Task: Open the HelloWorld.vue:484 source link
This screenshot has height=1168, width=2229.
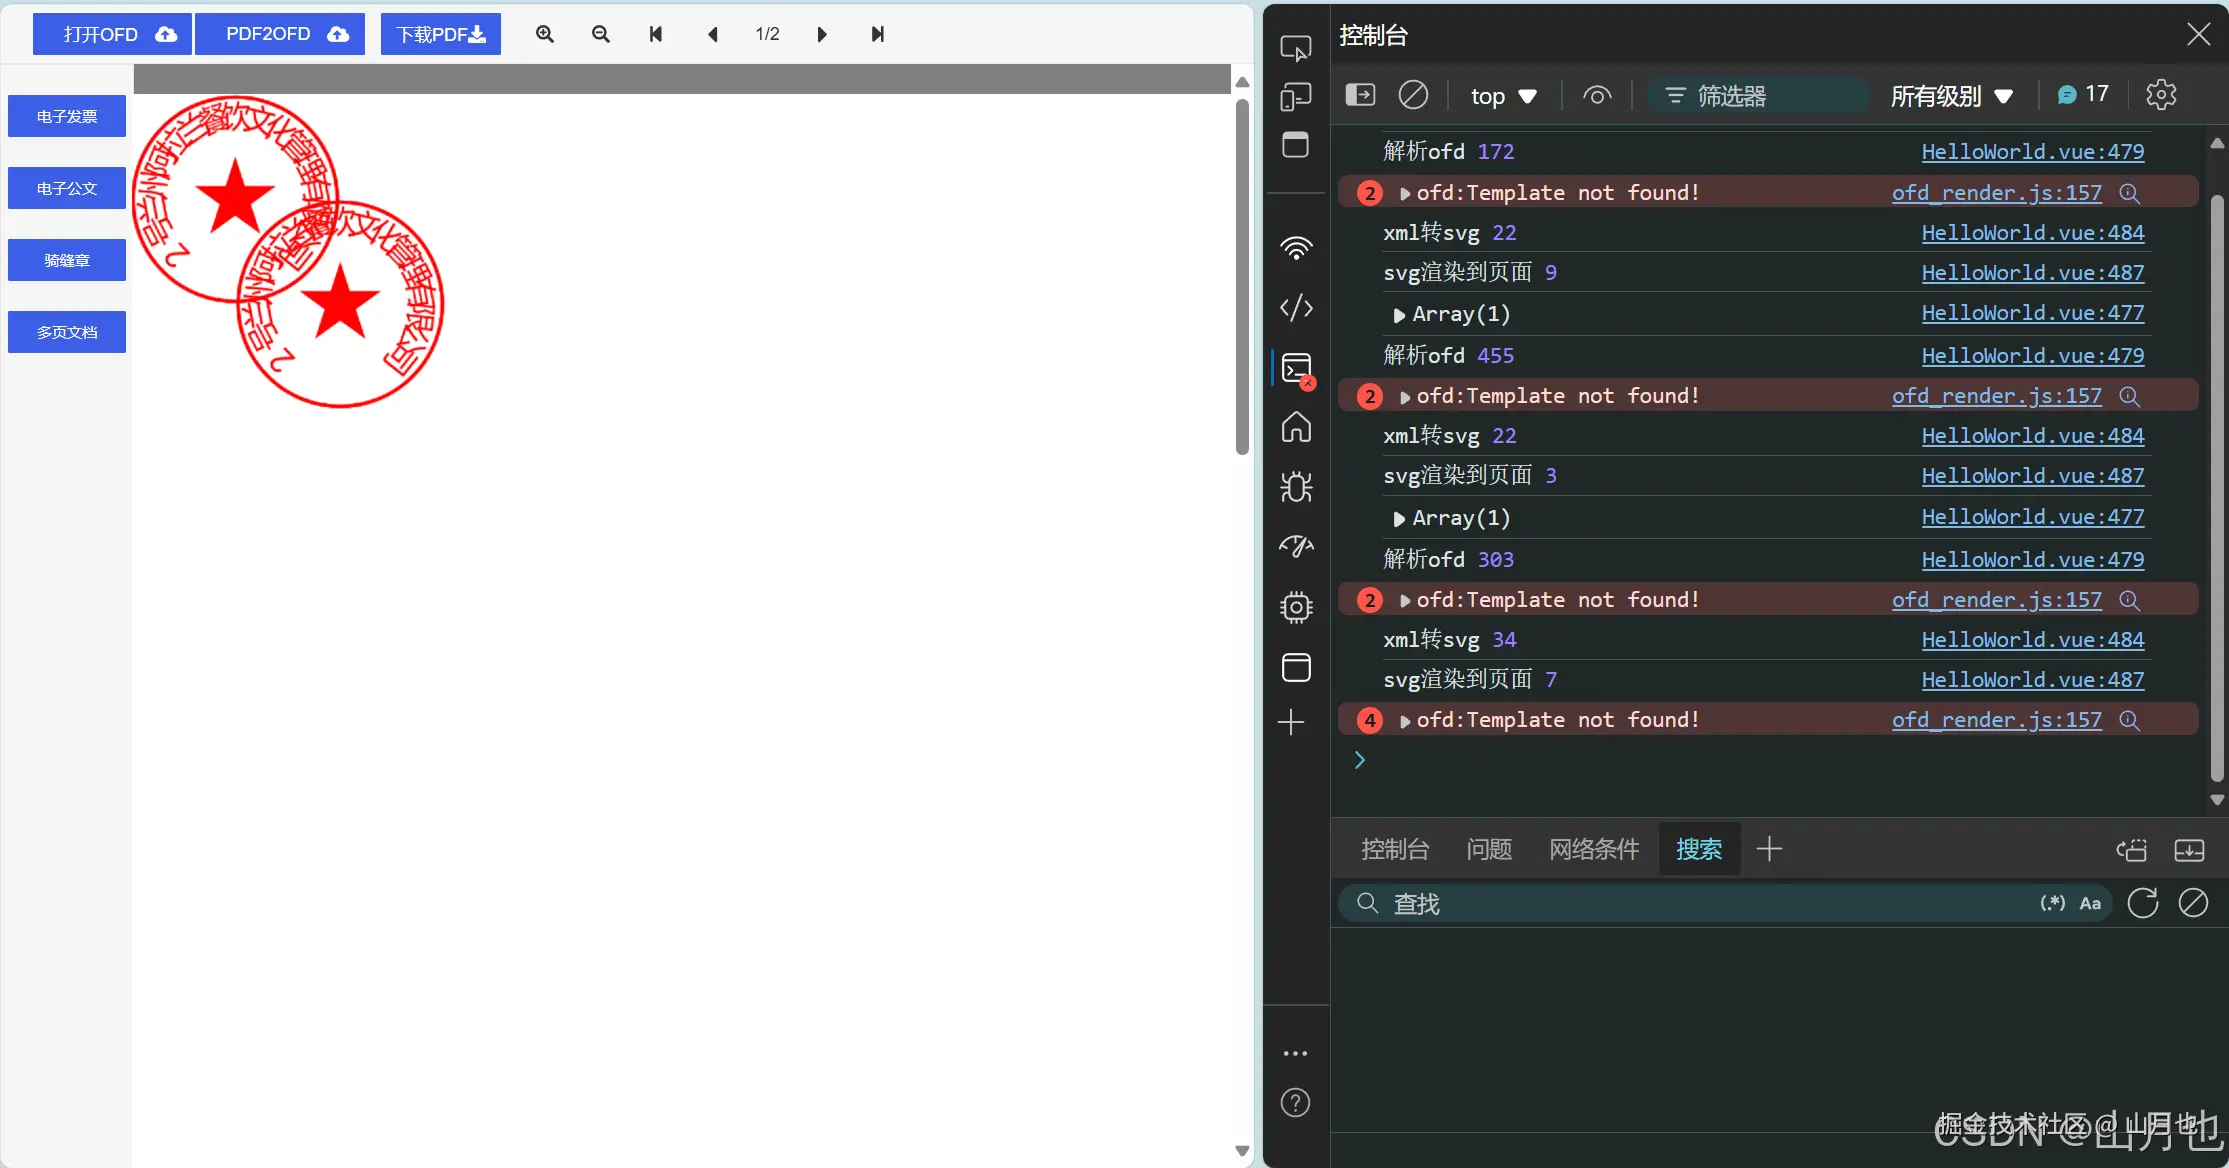Action: (x=2032, y=232)
